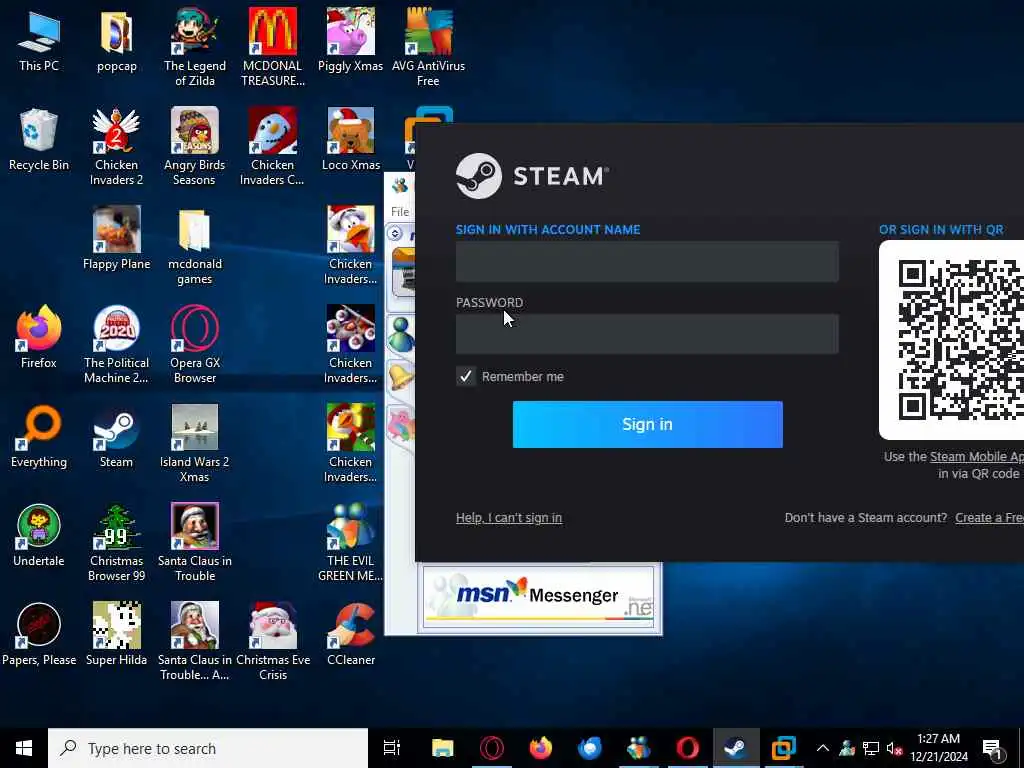Screen dimensions: 1024x768
Task: Follow the Steam Mobile App link
Action: click(x=977, y=457)
